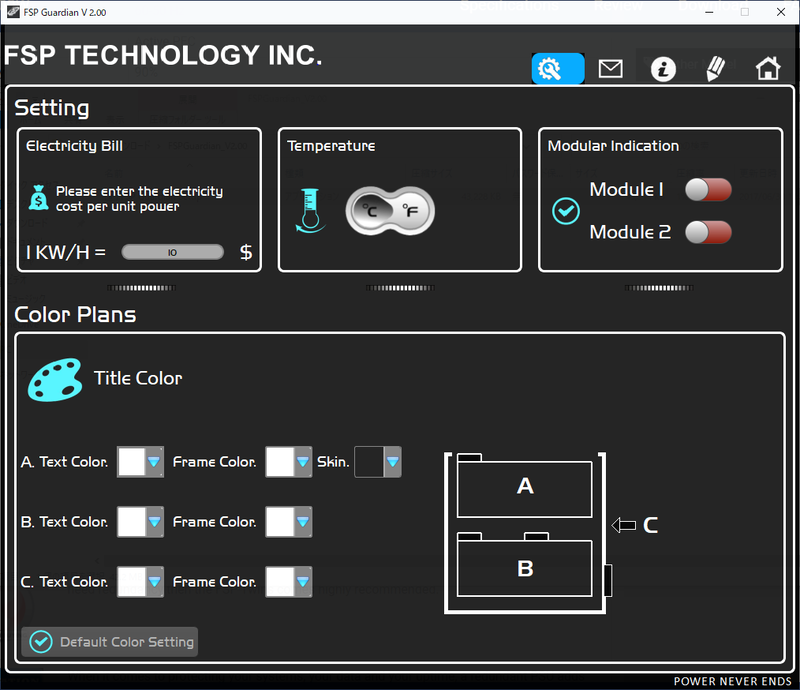
Task: Open the A. Text Color dropdown arrow
Action: pos(154,462)
